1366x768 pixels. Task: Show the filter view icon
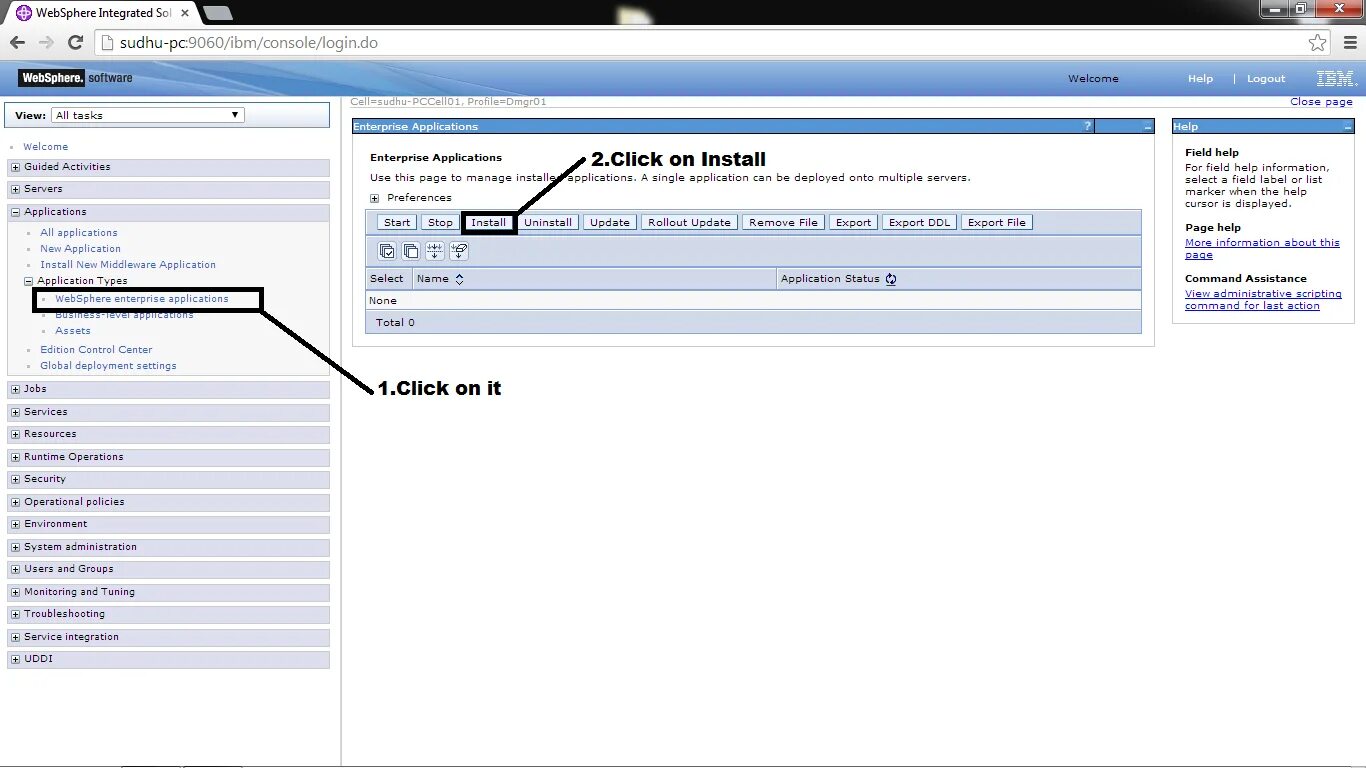435,251
